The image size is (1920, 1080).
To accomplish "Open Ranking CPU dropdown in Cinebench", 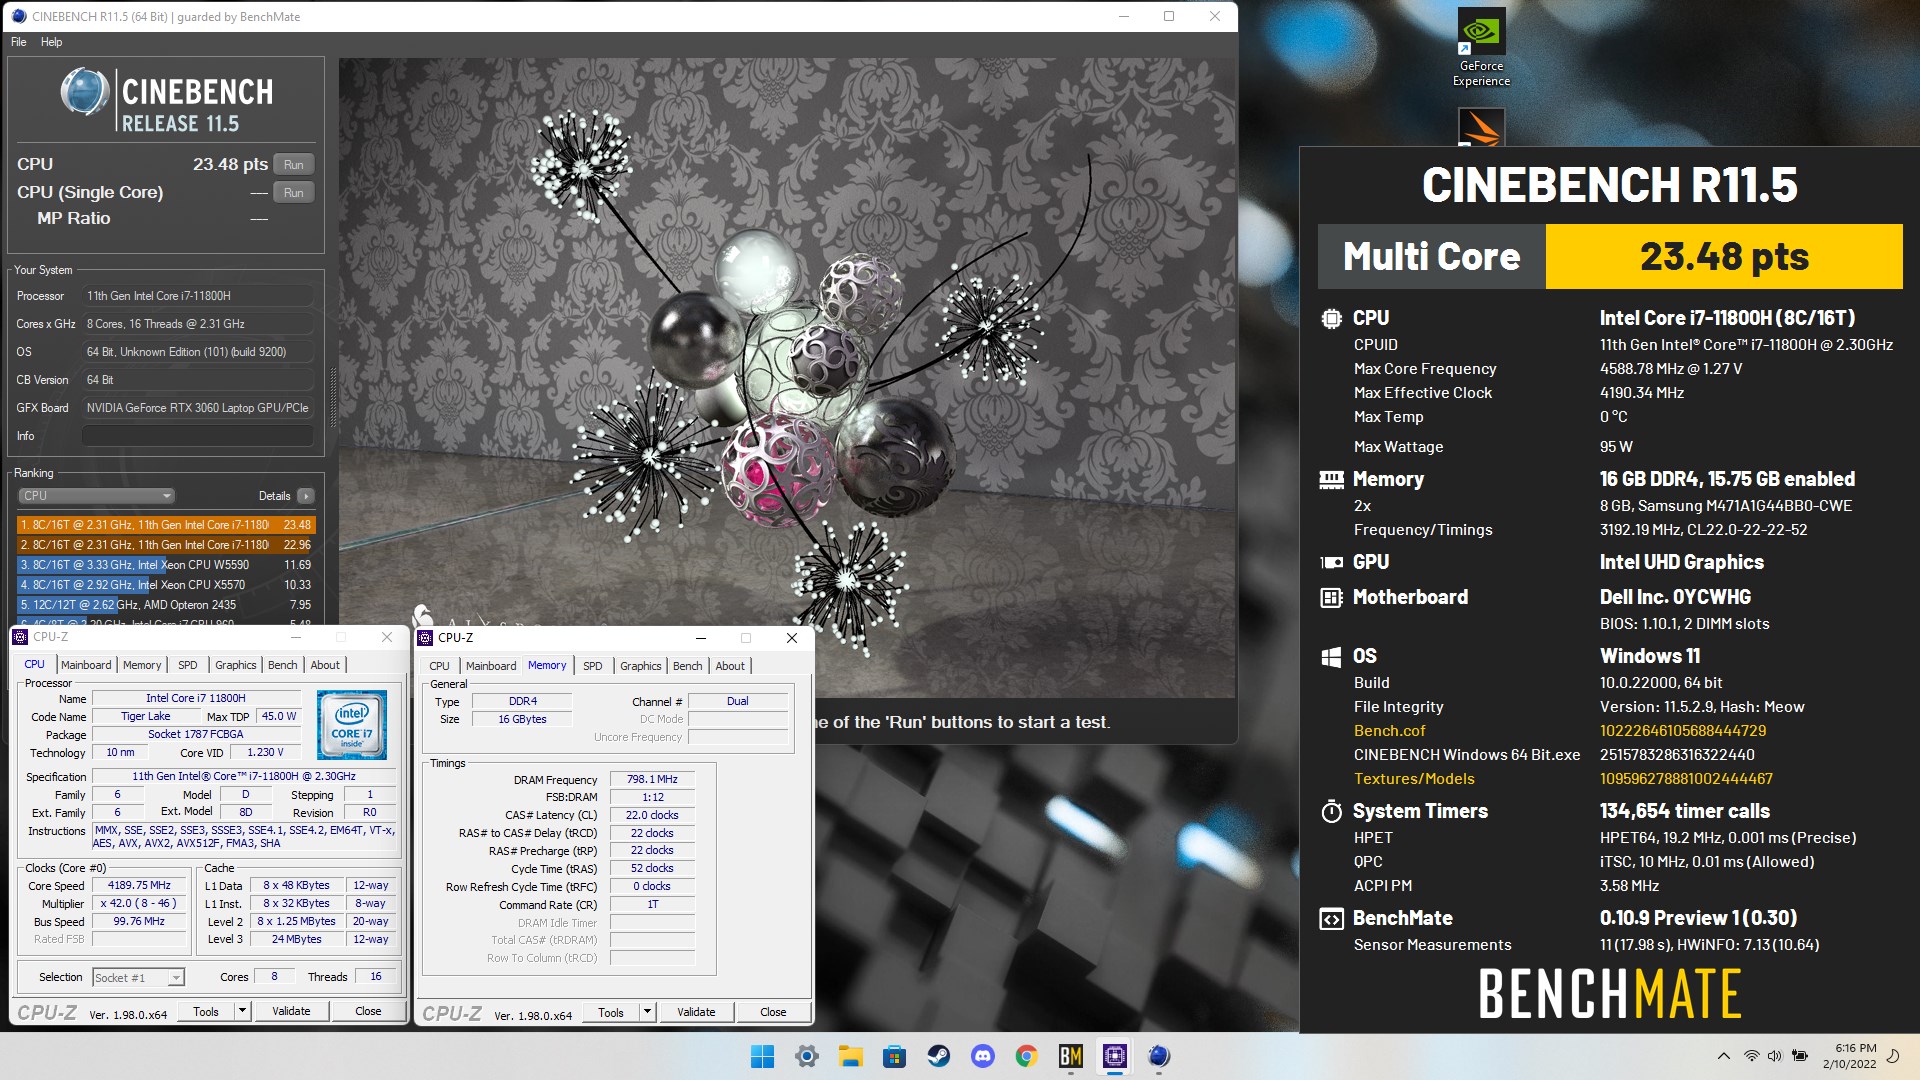I will tap(97, 496).
